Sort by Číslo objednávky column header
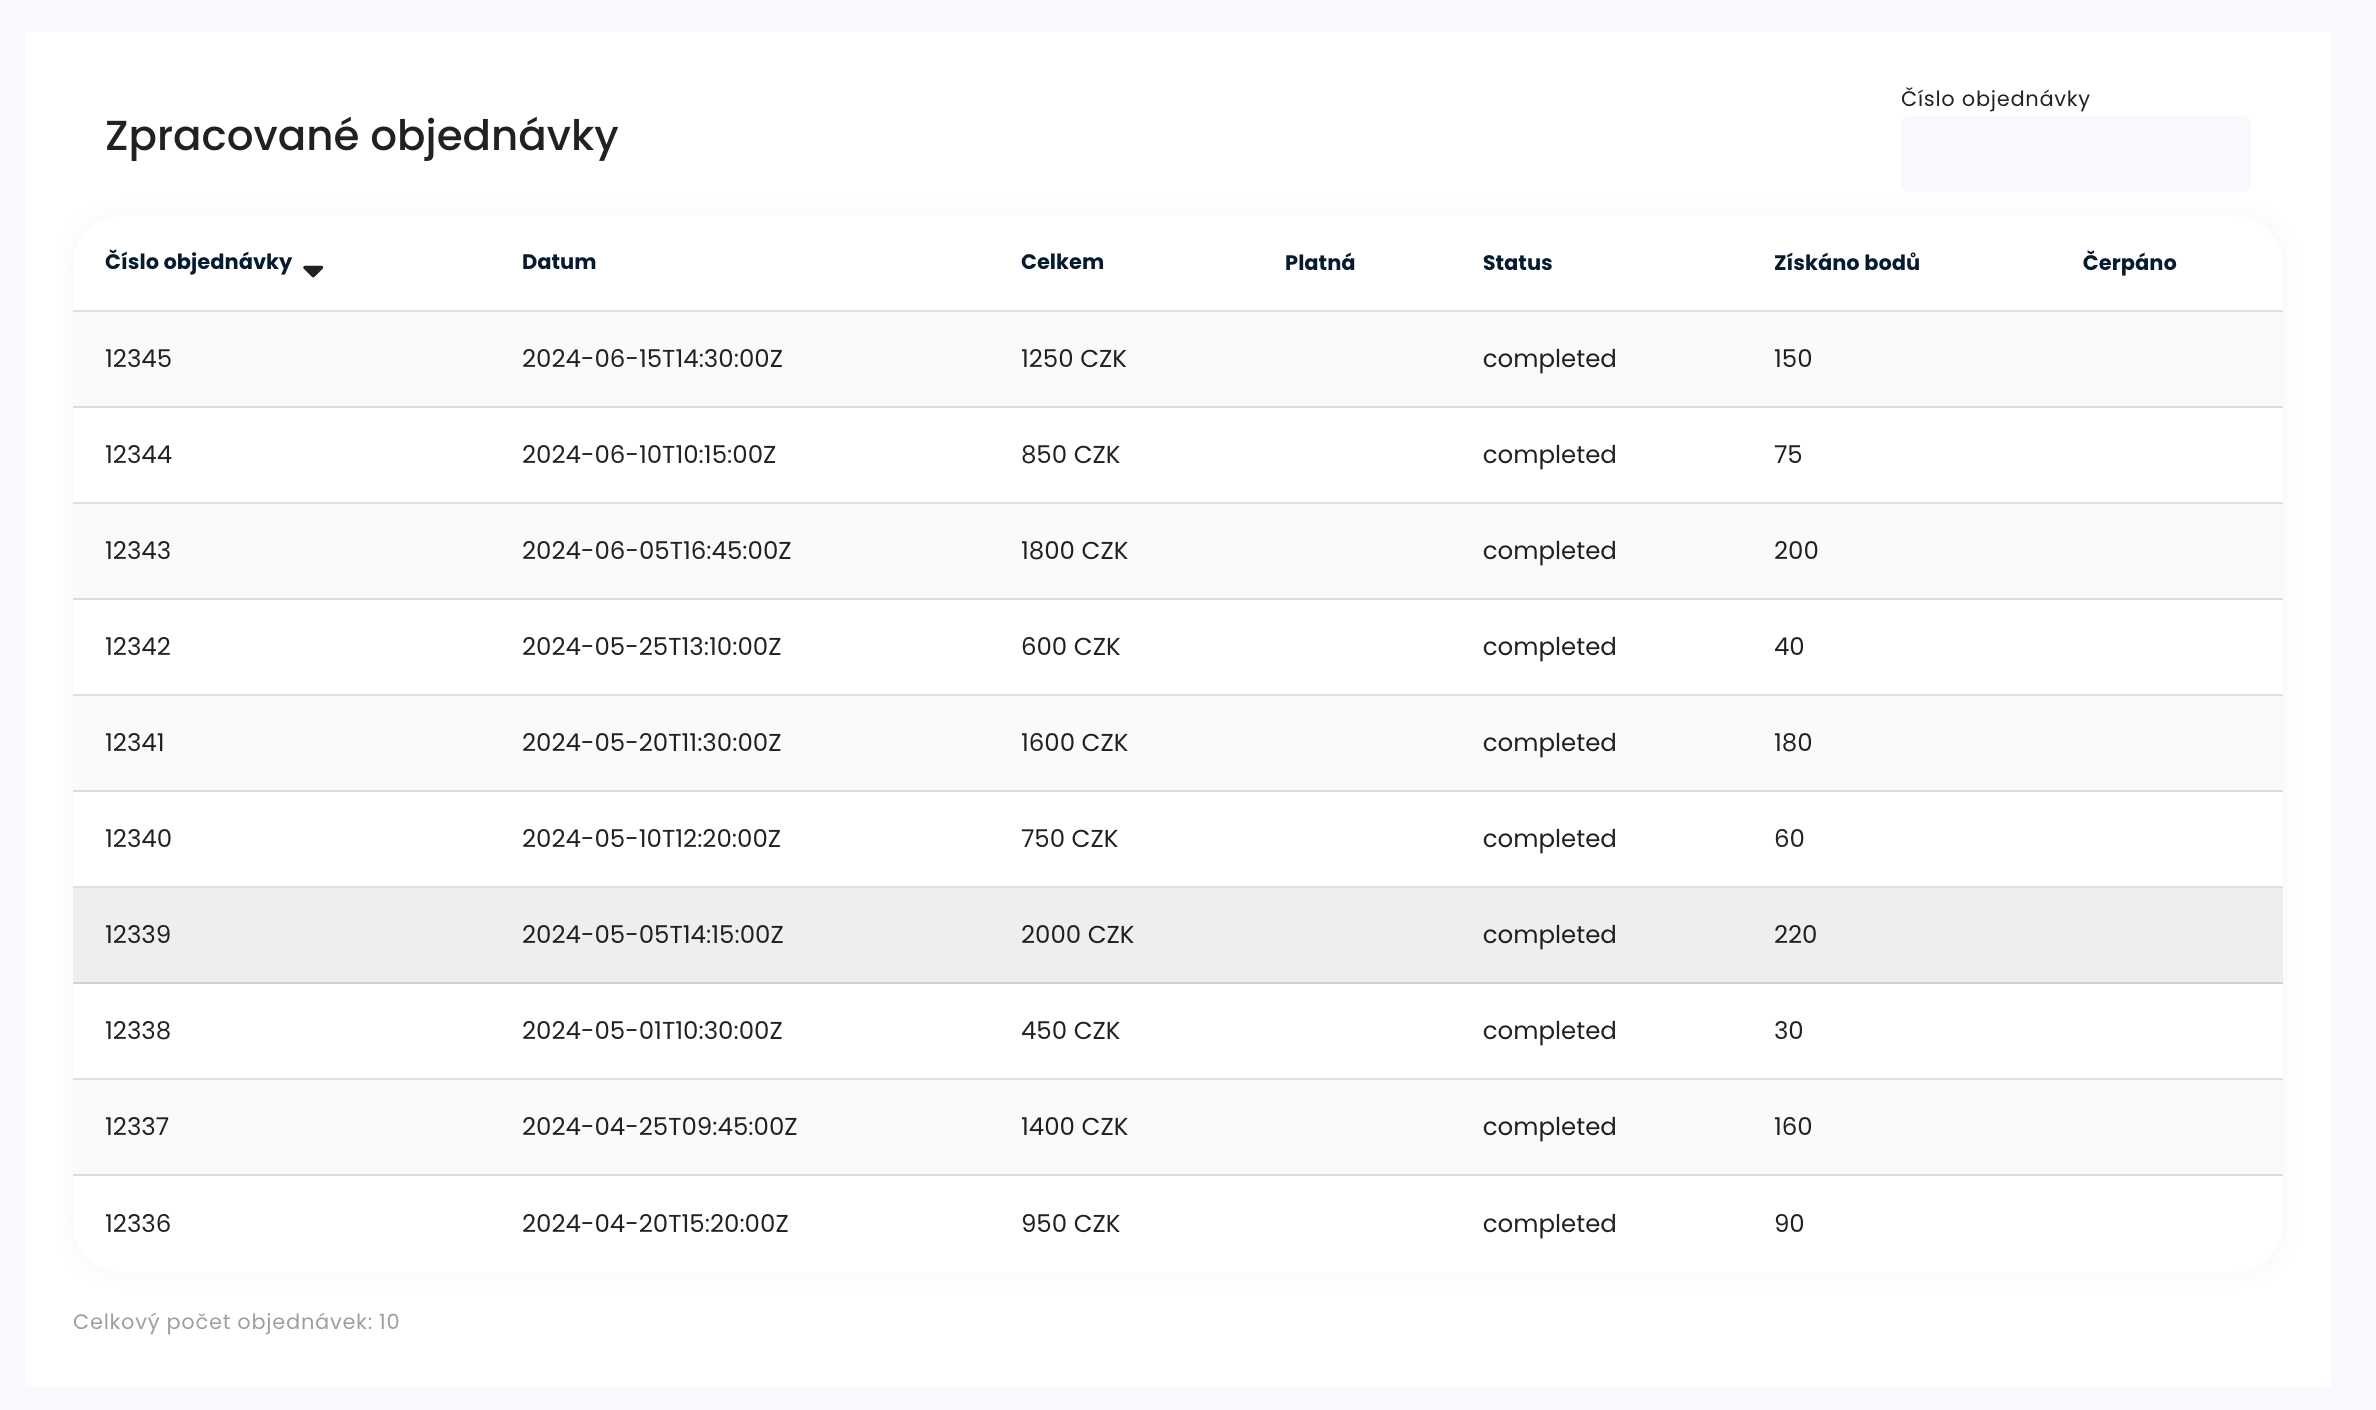This screenshot has width=2376, height=1410. [198, 262]
